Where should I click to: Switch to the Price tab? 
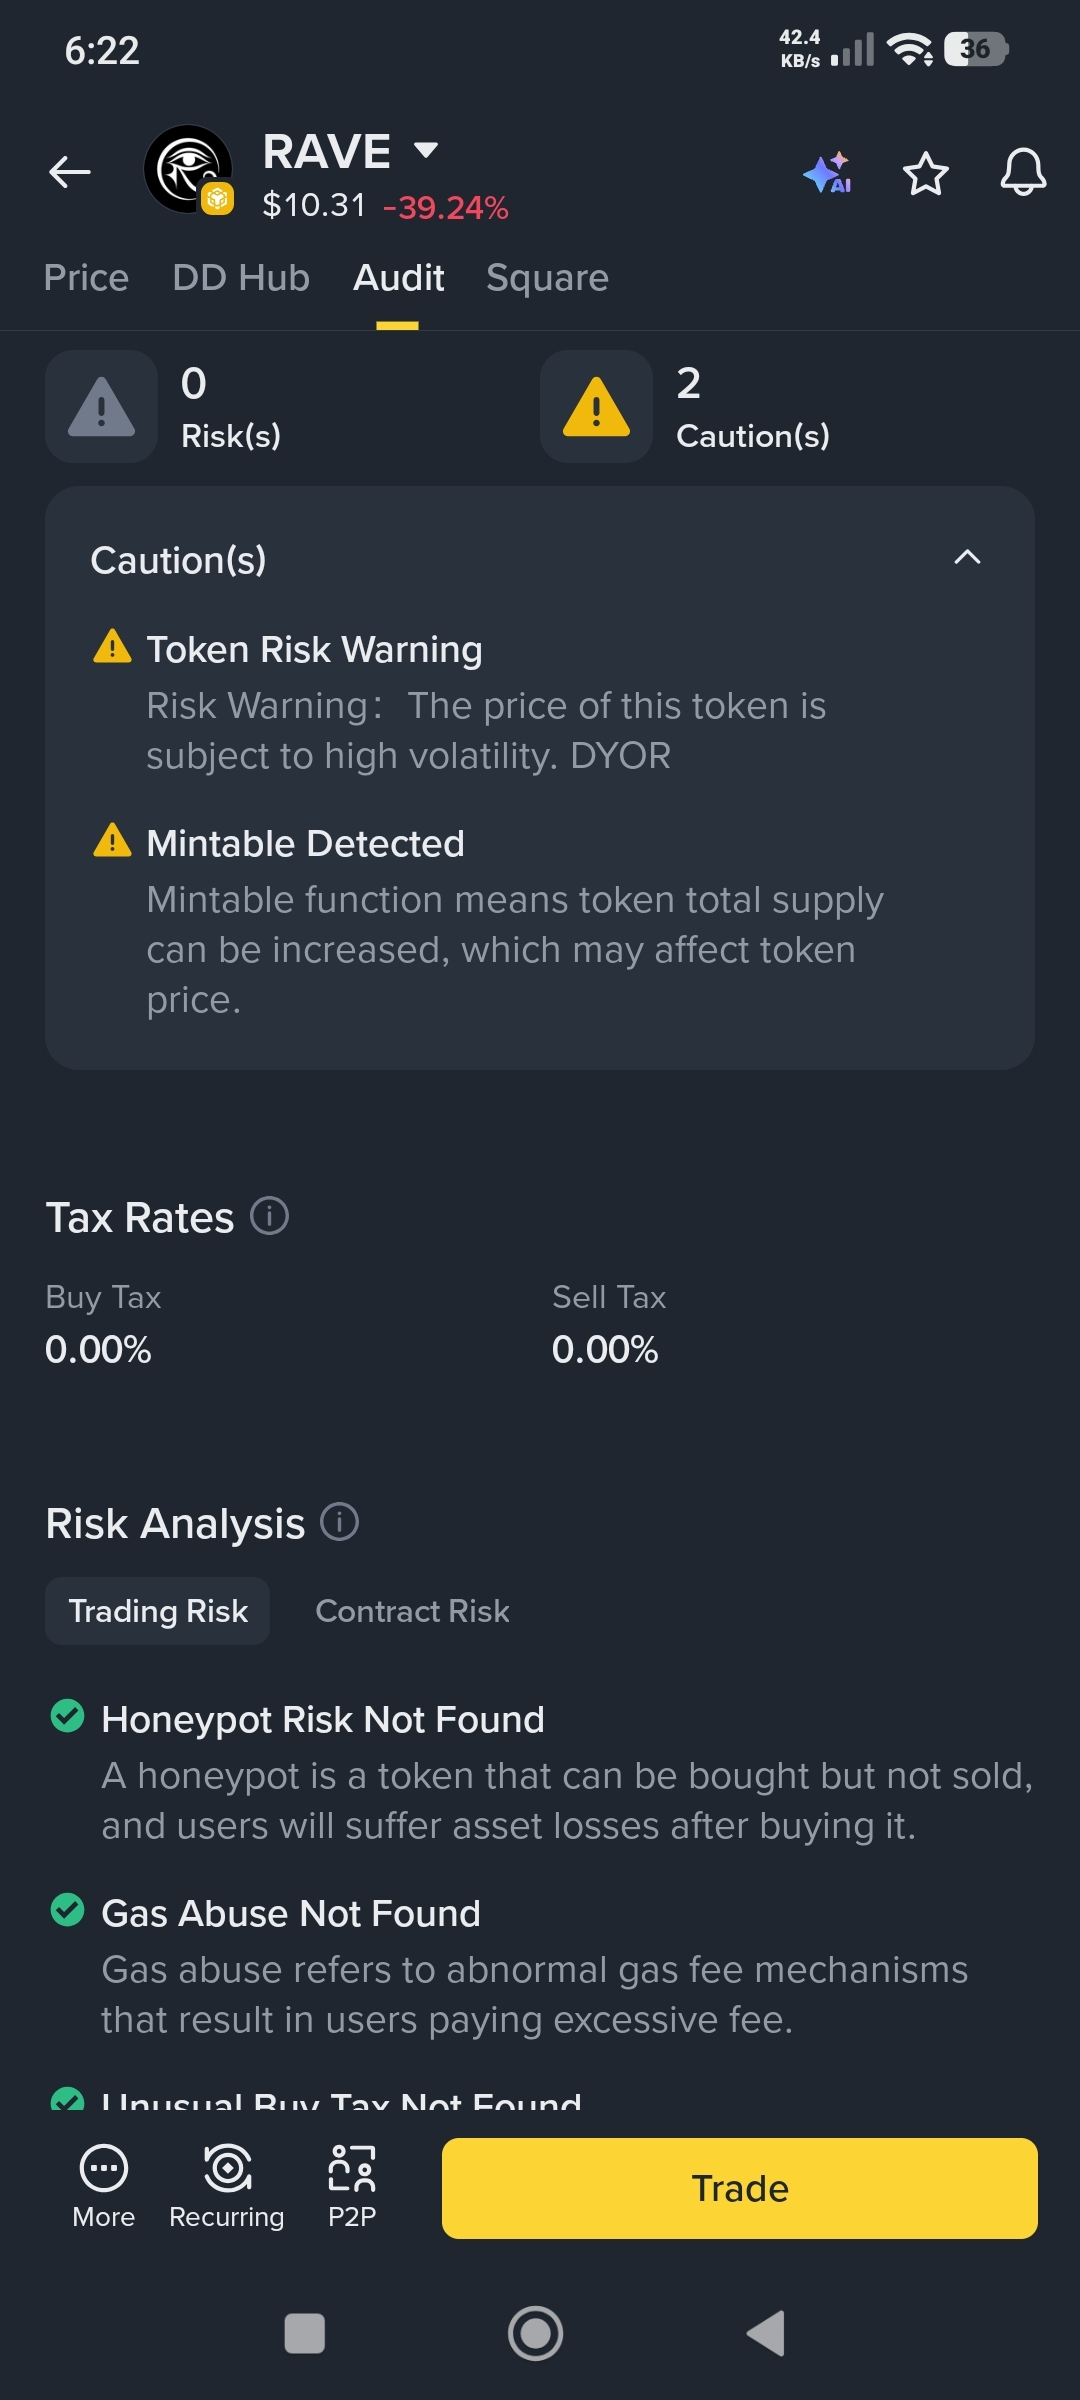[x=86, y=278]
